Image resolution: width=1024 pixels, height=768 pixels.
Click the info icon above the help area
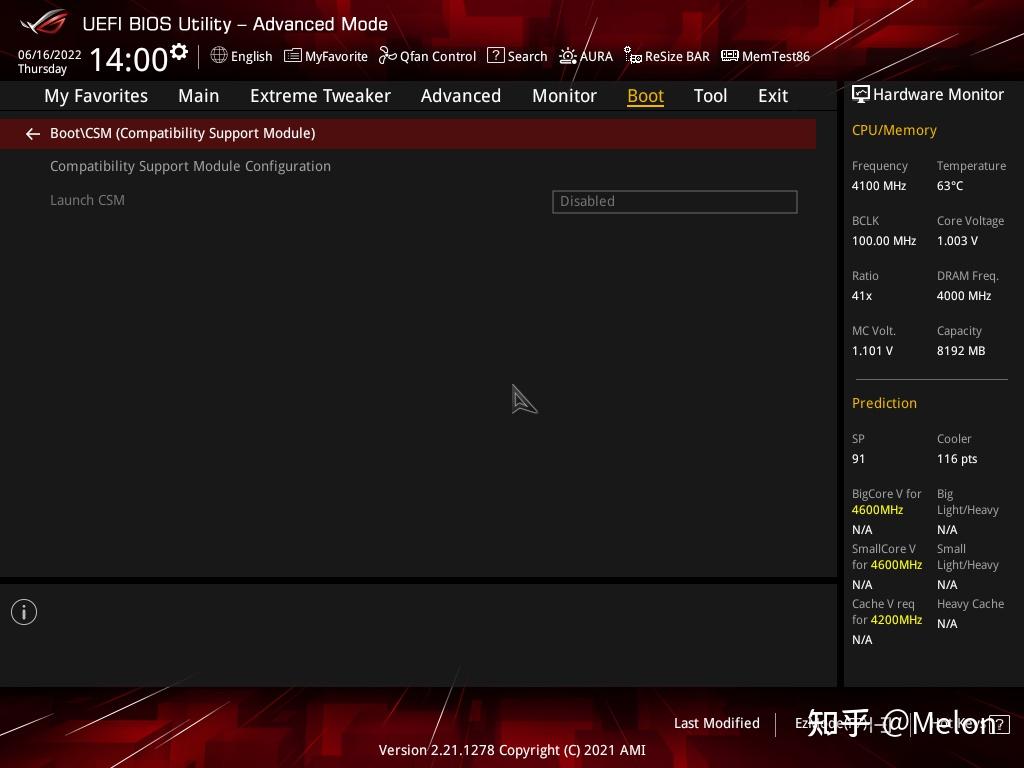24,611
